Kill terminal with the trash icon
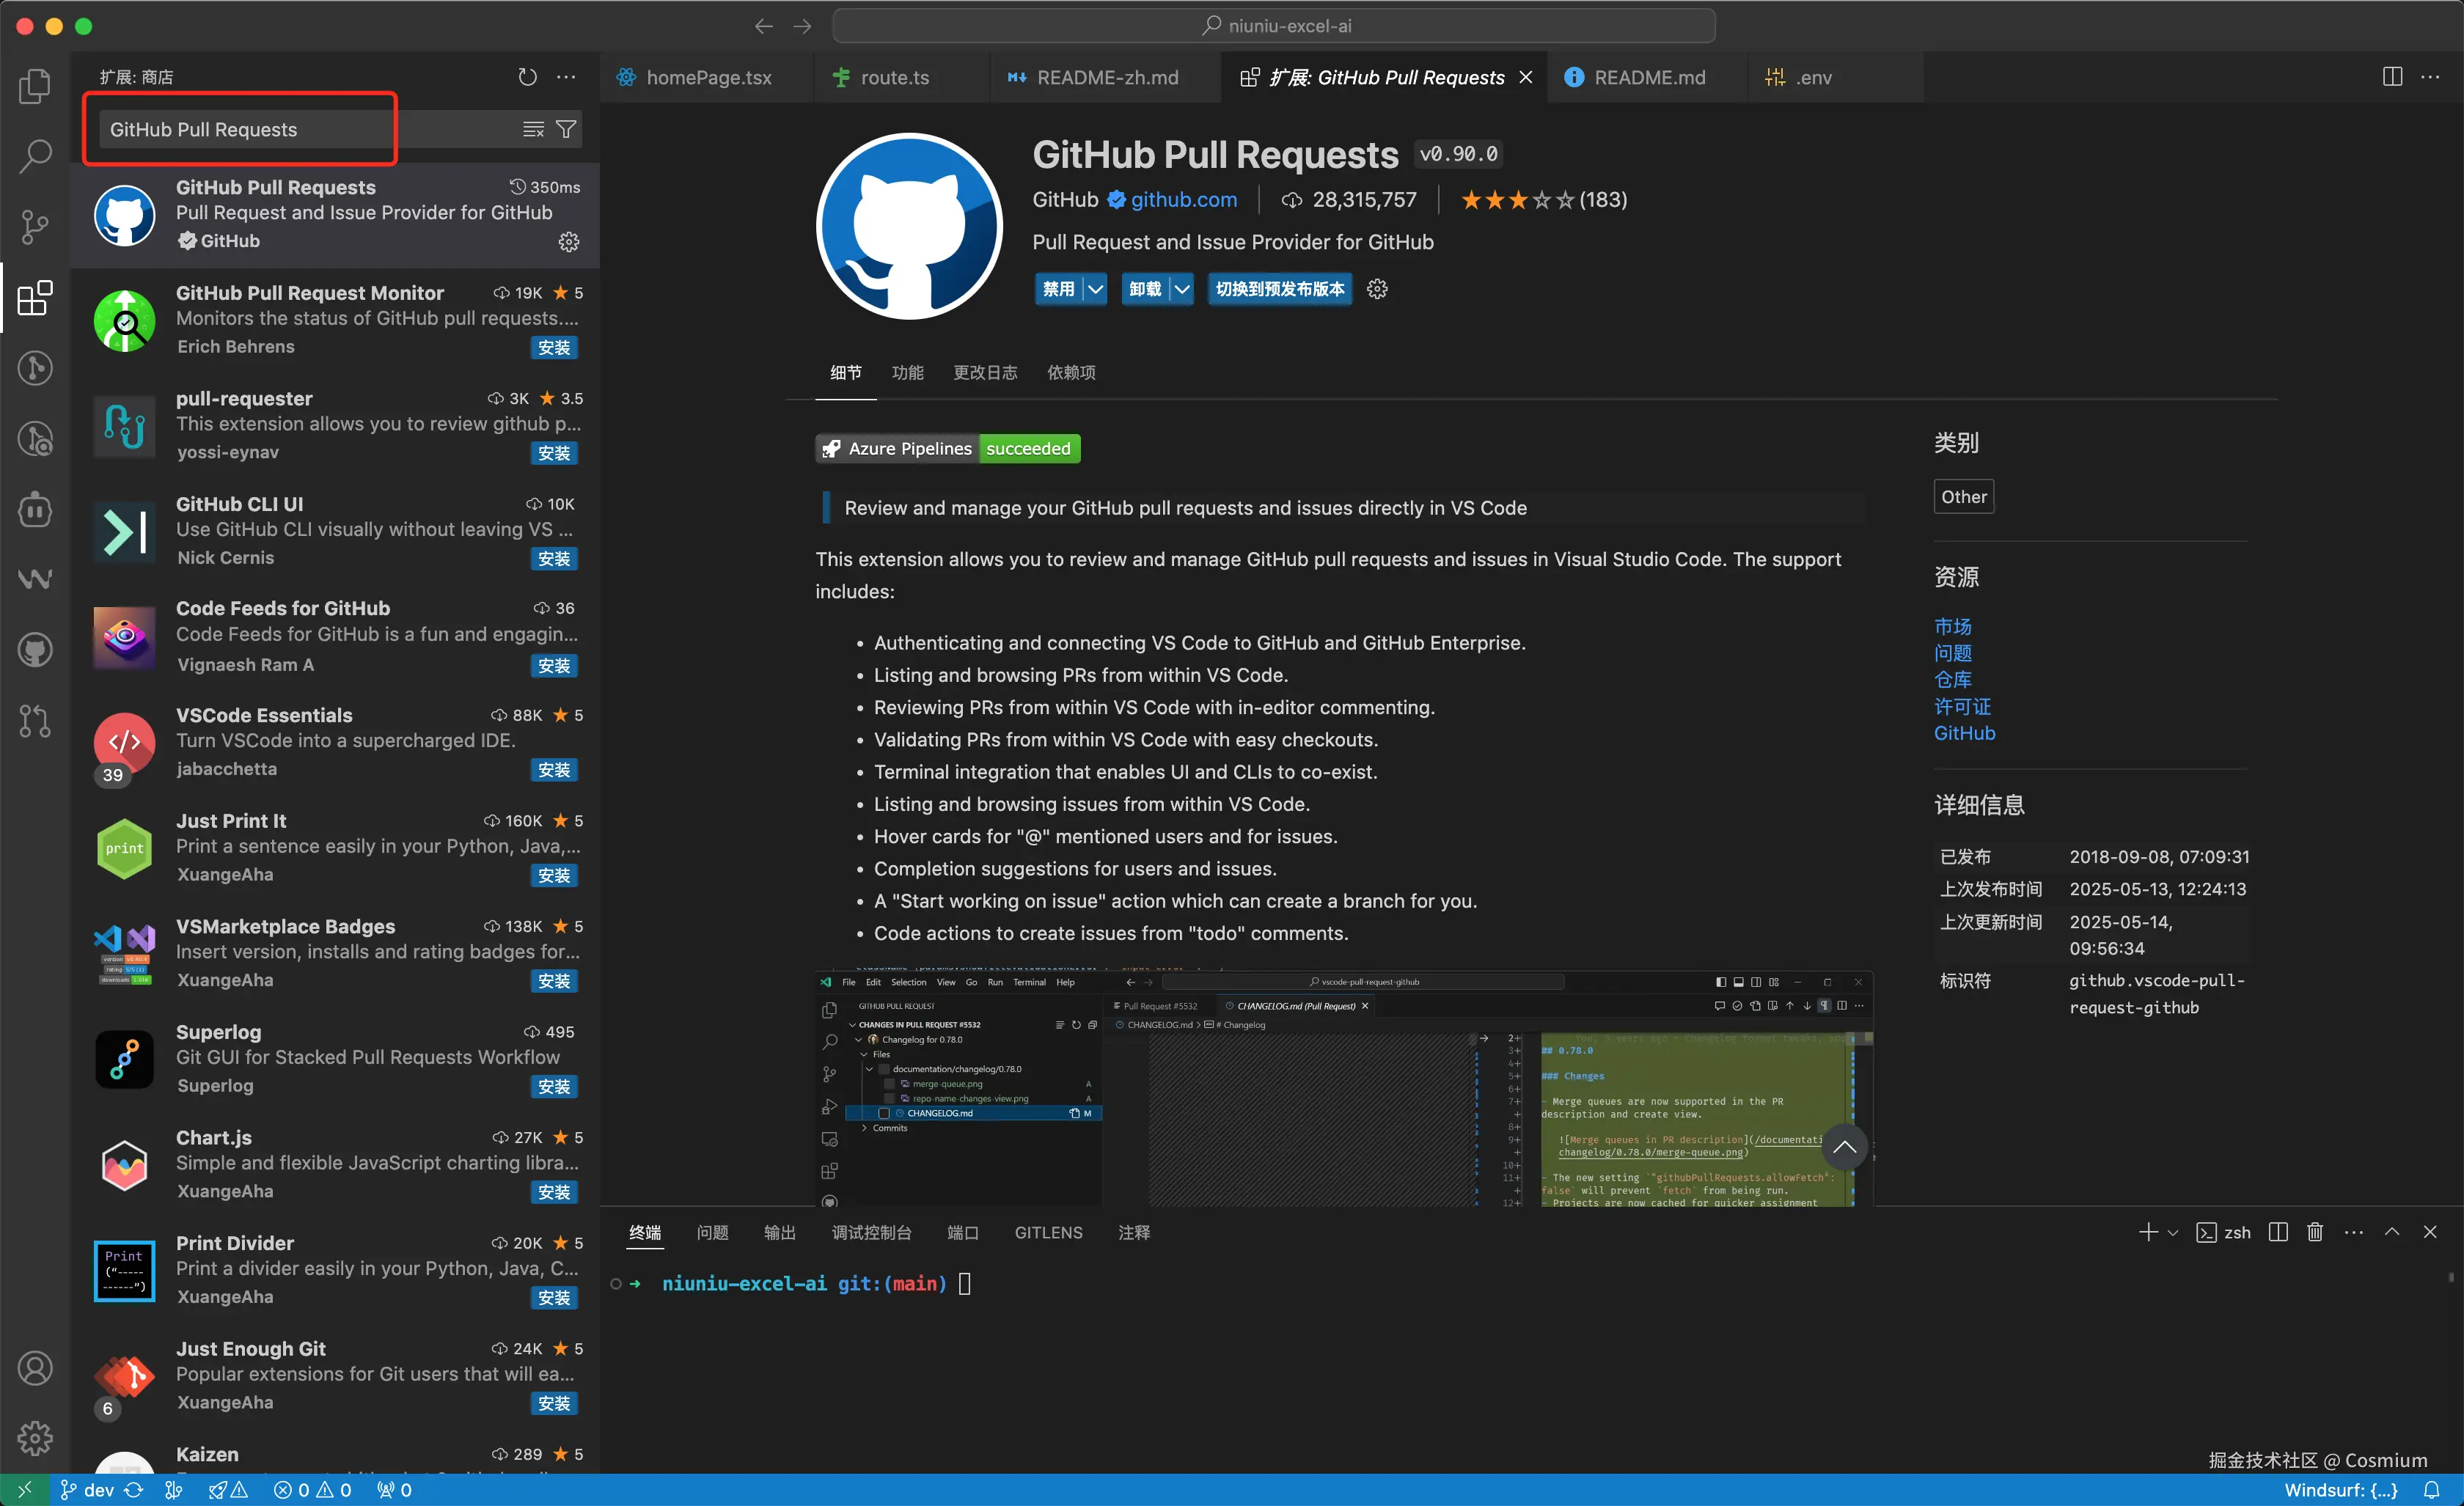This screenshot has height=1506, width=2464. coord(2314,1232)
